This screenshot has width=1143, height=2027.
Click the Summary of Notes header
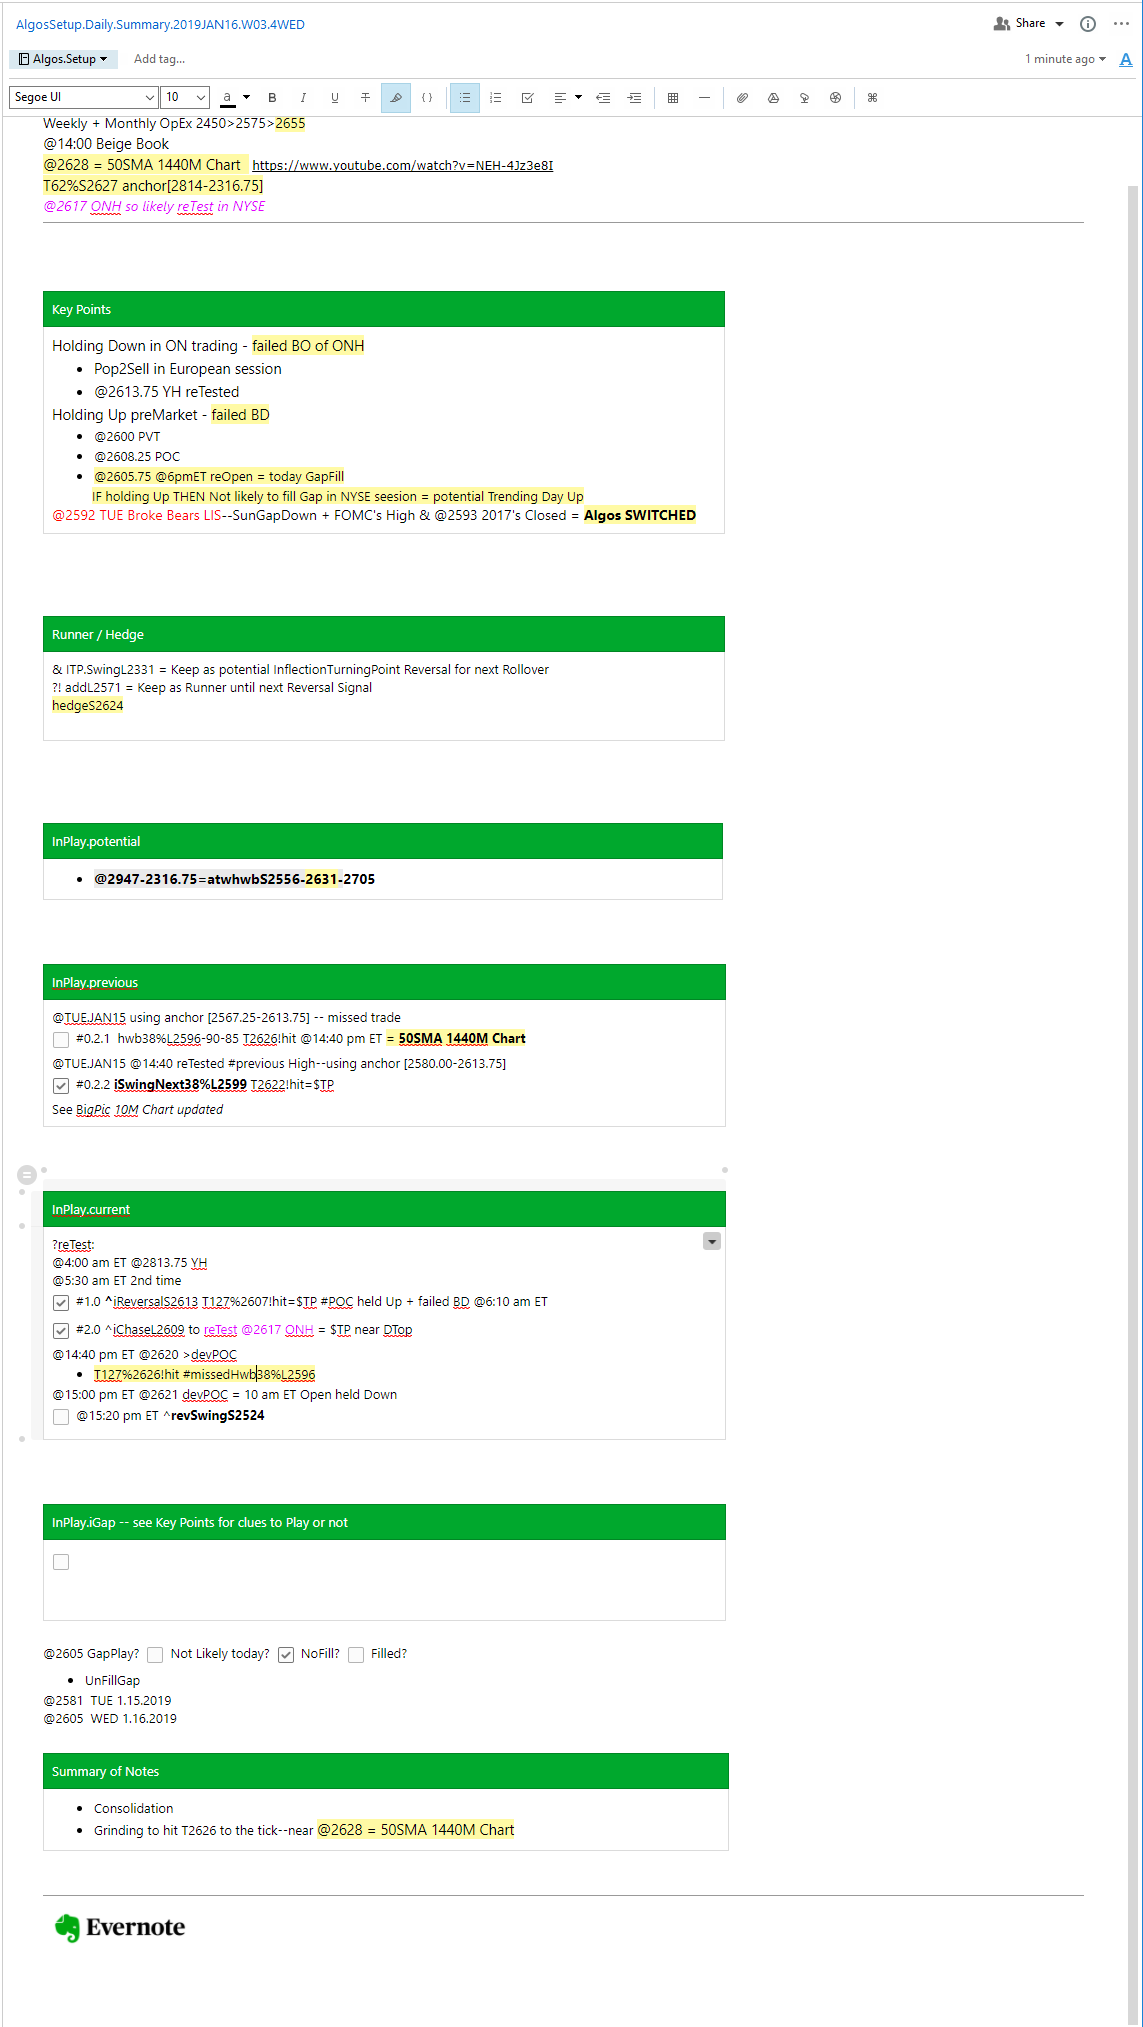pos(386,1772)
